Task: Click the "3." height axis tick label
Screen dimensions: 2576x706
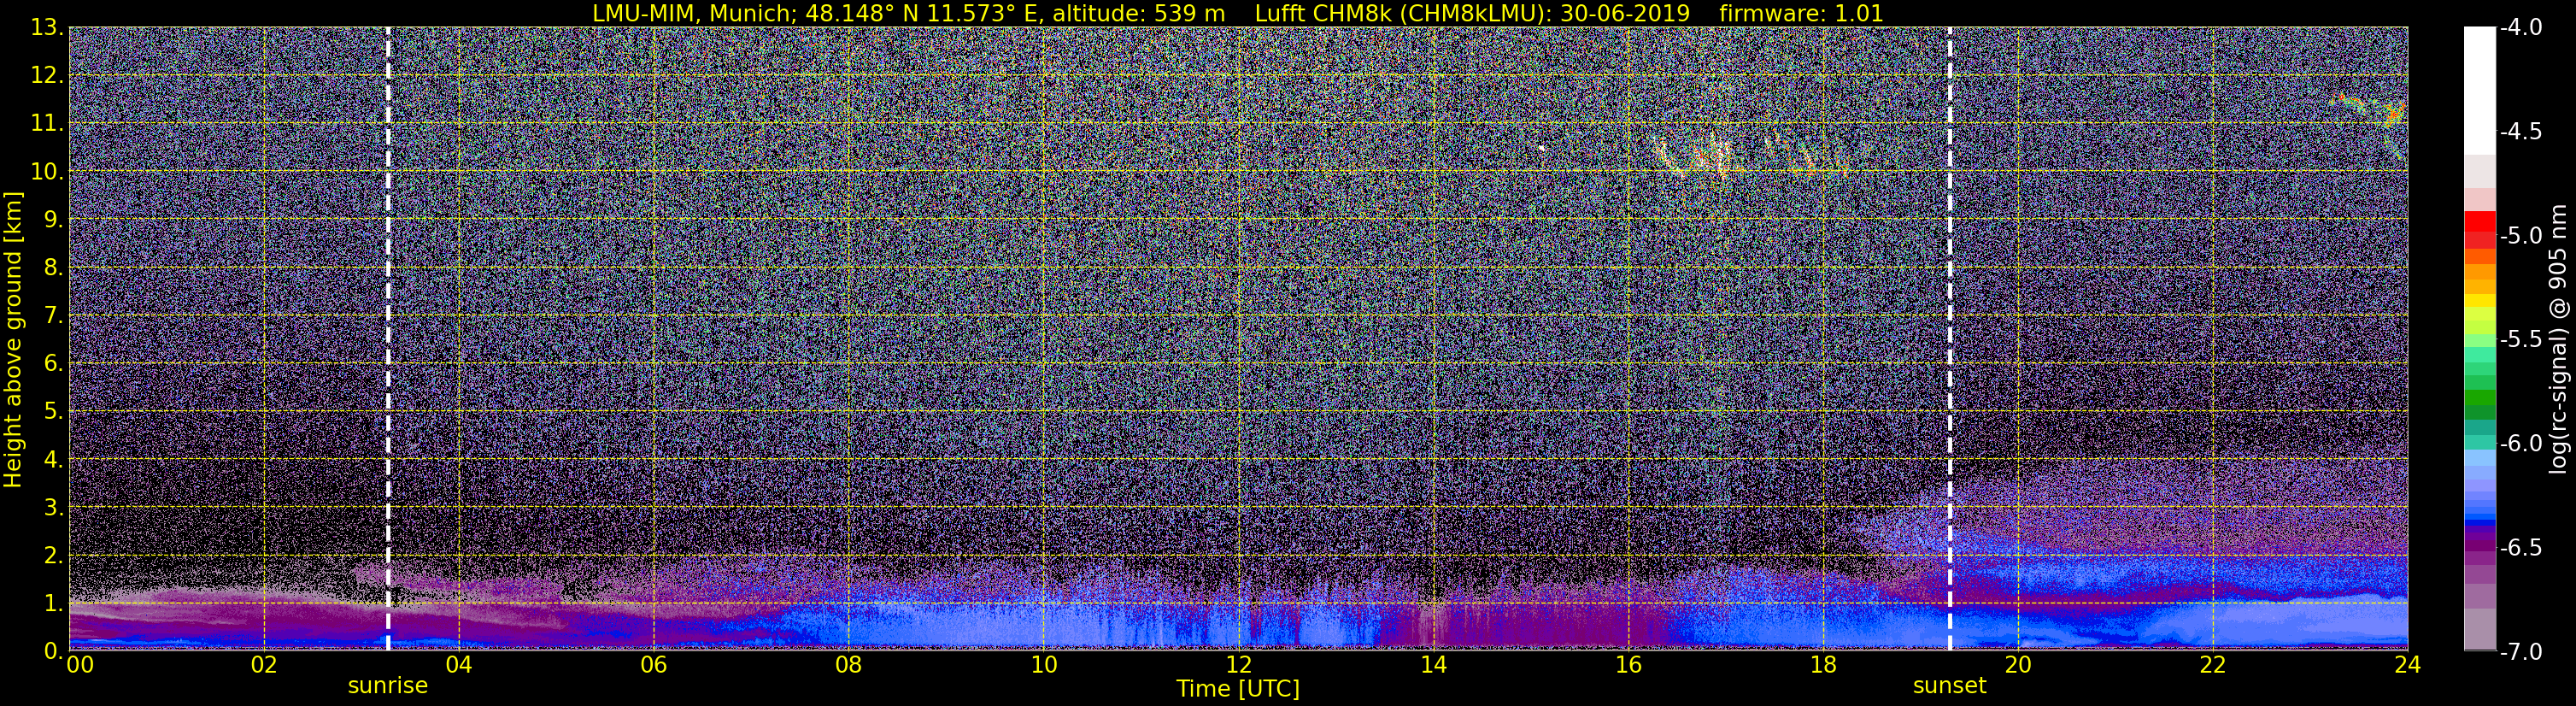Action: click(x=53, y=508)
